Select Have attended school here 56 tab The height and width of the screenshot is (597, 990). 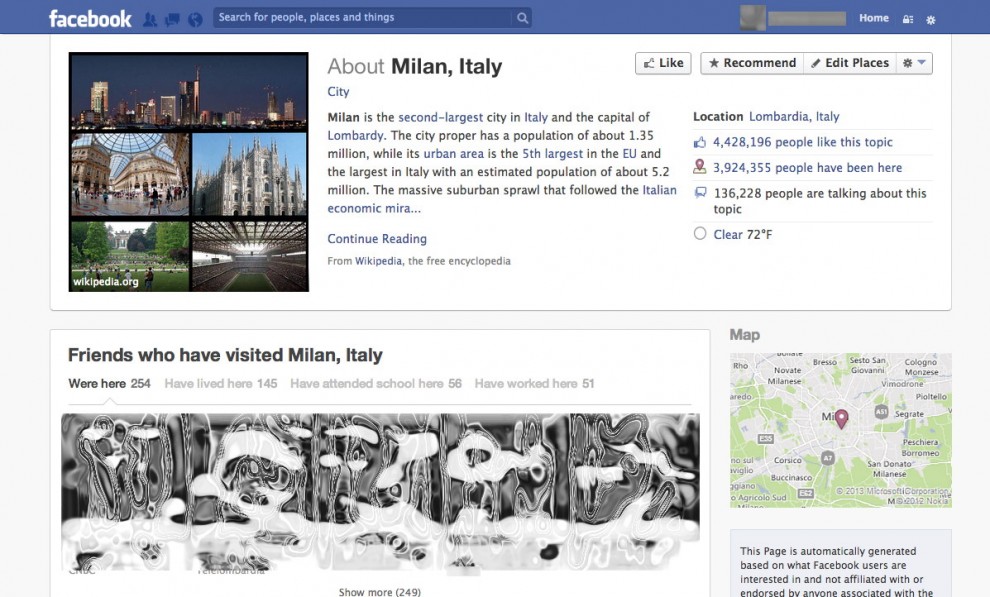point(376,384)
